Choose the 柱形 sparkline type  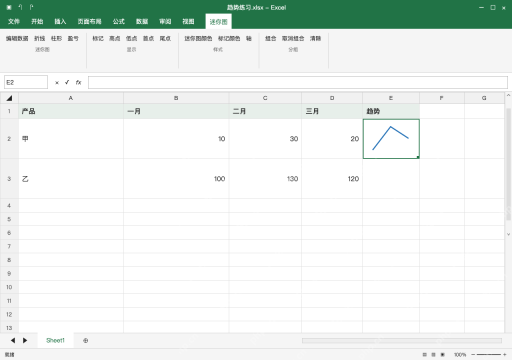point(56,39)
